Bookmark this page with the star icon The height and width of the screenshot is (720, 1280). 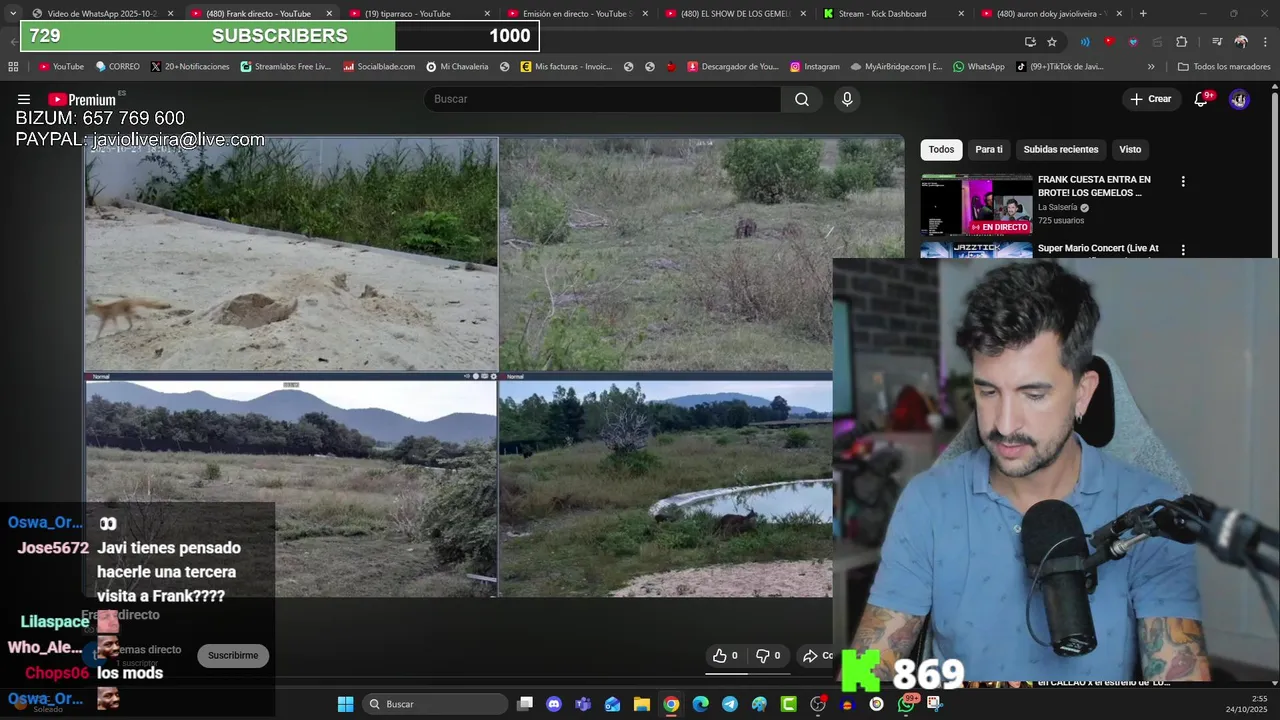(x=1052, y=41)
